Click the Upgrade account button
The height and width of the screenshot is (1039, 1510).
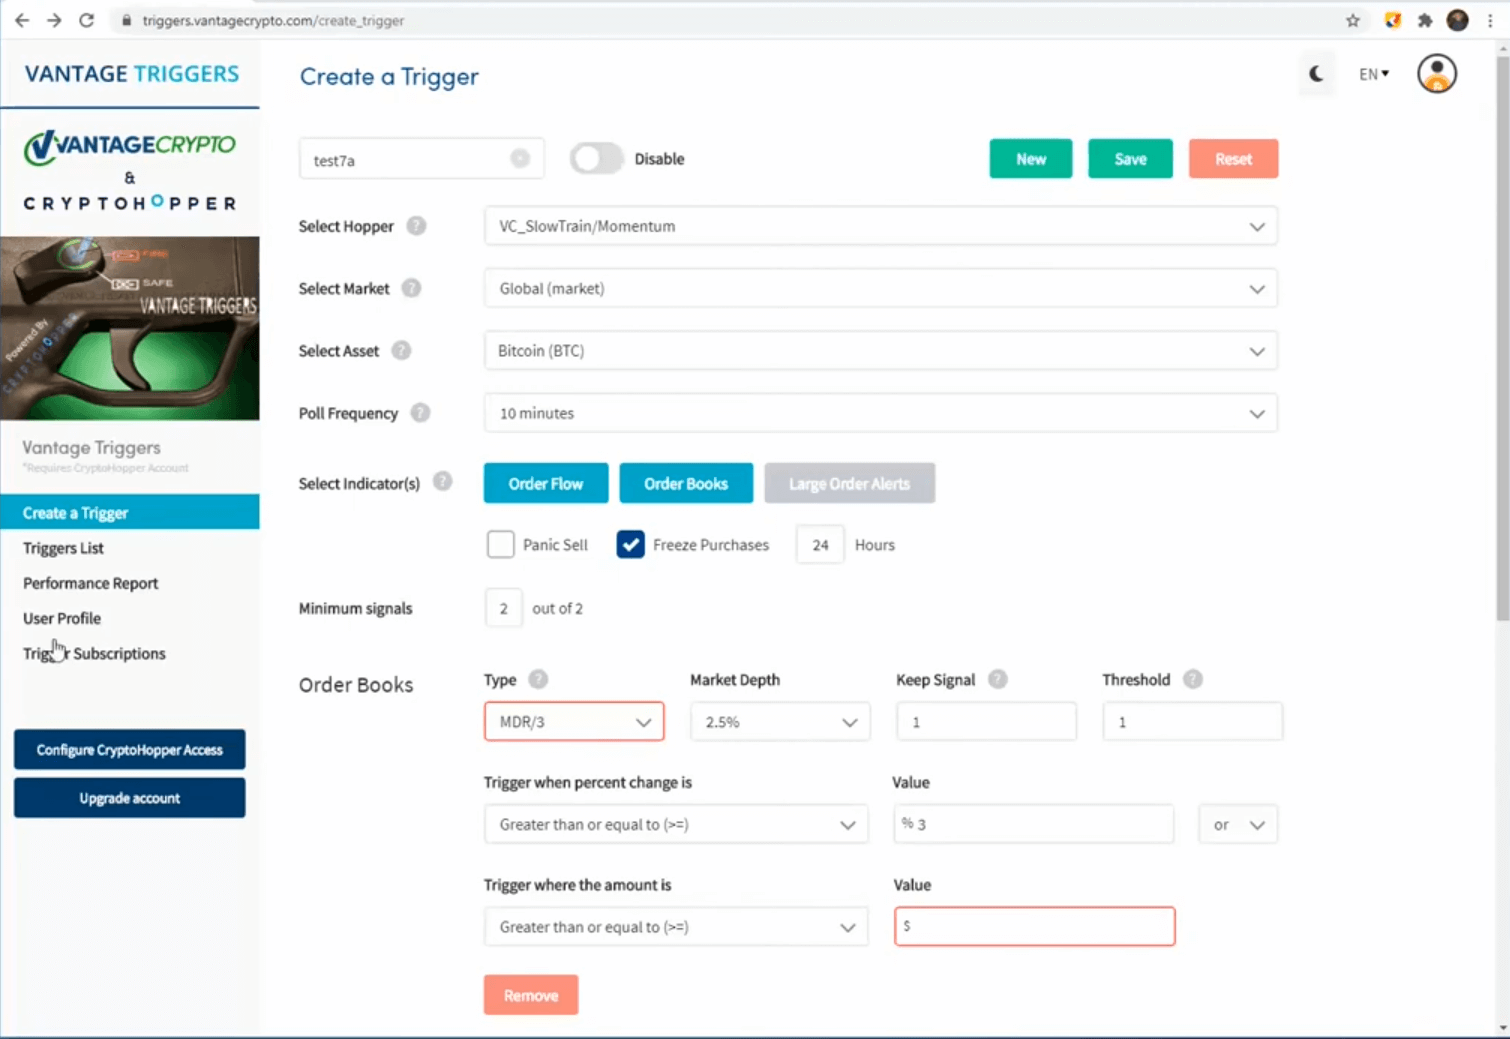point(129,798)
